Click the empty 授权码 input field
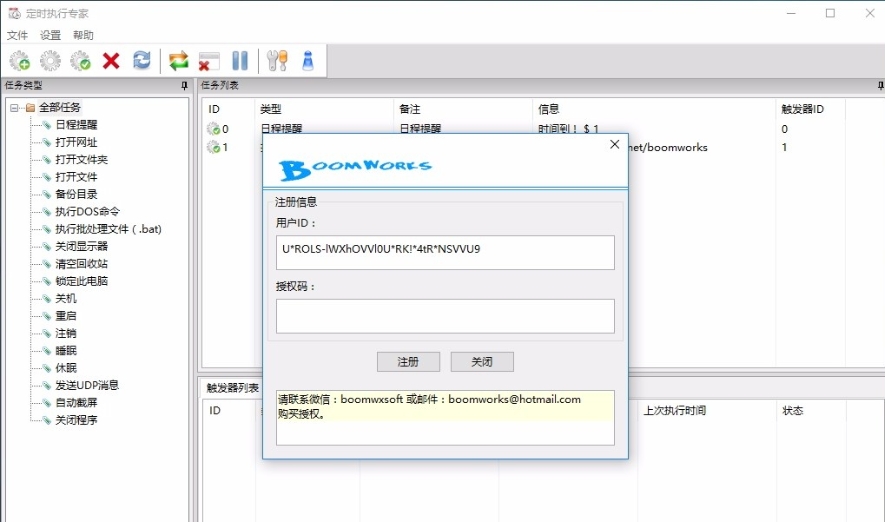This screenshot has width=885, height=522. 445,316
